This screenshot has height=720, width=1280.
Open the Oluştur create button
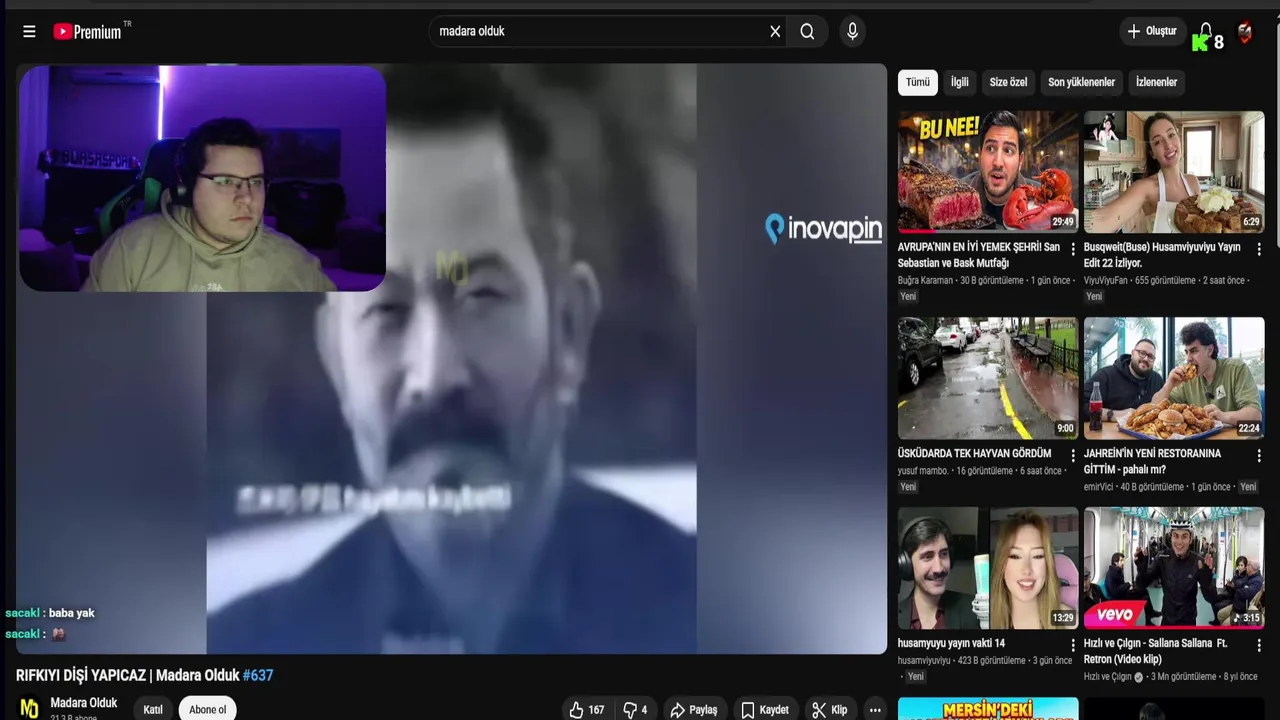tap(1152, 31)
